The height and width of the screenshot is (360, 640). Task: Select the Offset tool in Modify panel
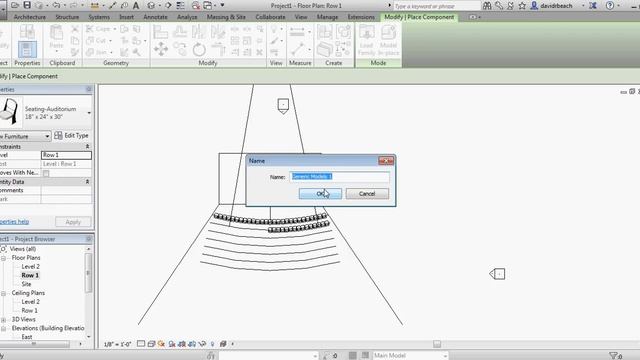180,31
